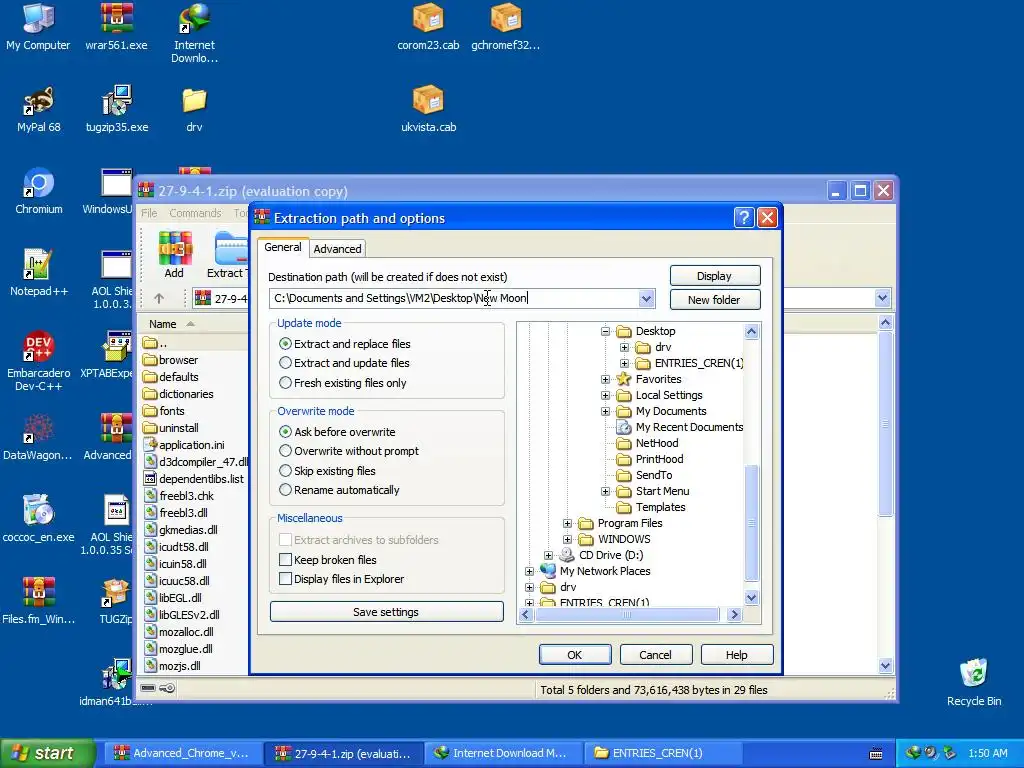Enable Display files in Explorer checkbox

pyautogui.click(x=342, y=579)
